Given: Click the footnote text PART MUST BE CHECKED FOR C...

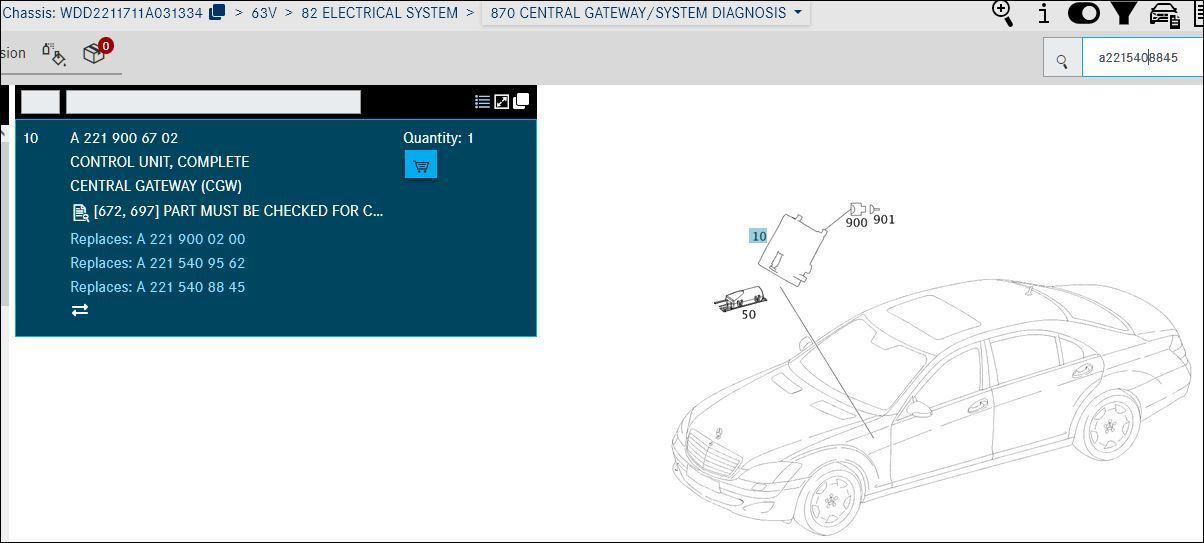Looking at the screenshot, I should point(238,211).
